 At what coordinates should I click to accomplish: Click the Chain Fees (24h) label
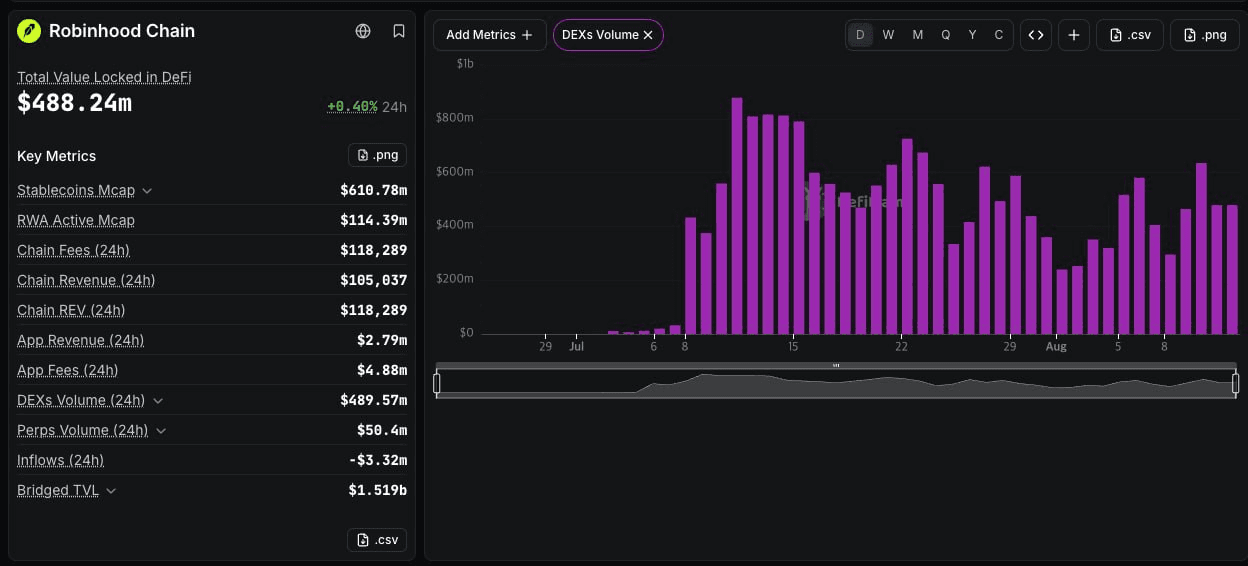click(73, 250)
